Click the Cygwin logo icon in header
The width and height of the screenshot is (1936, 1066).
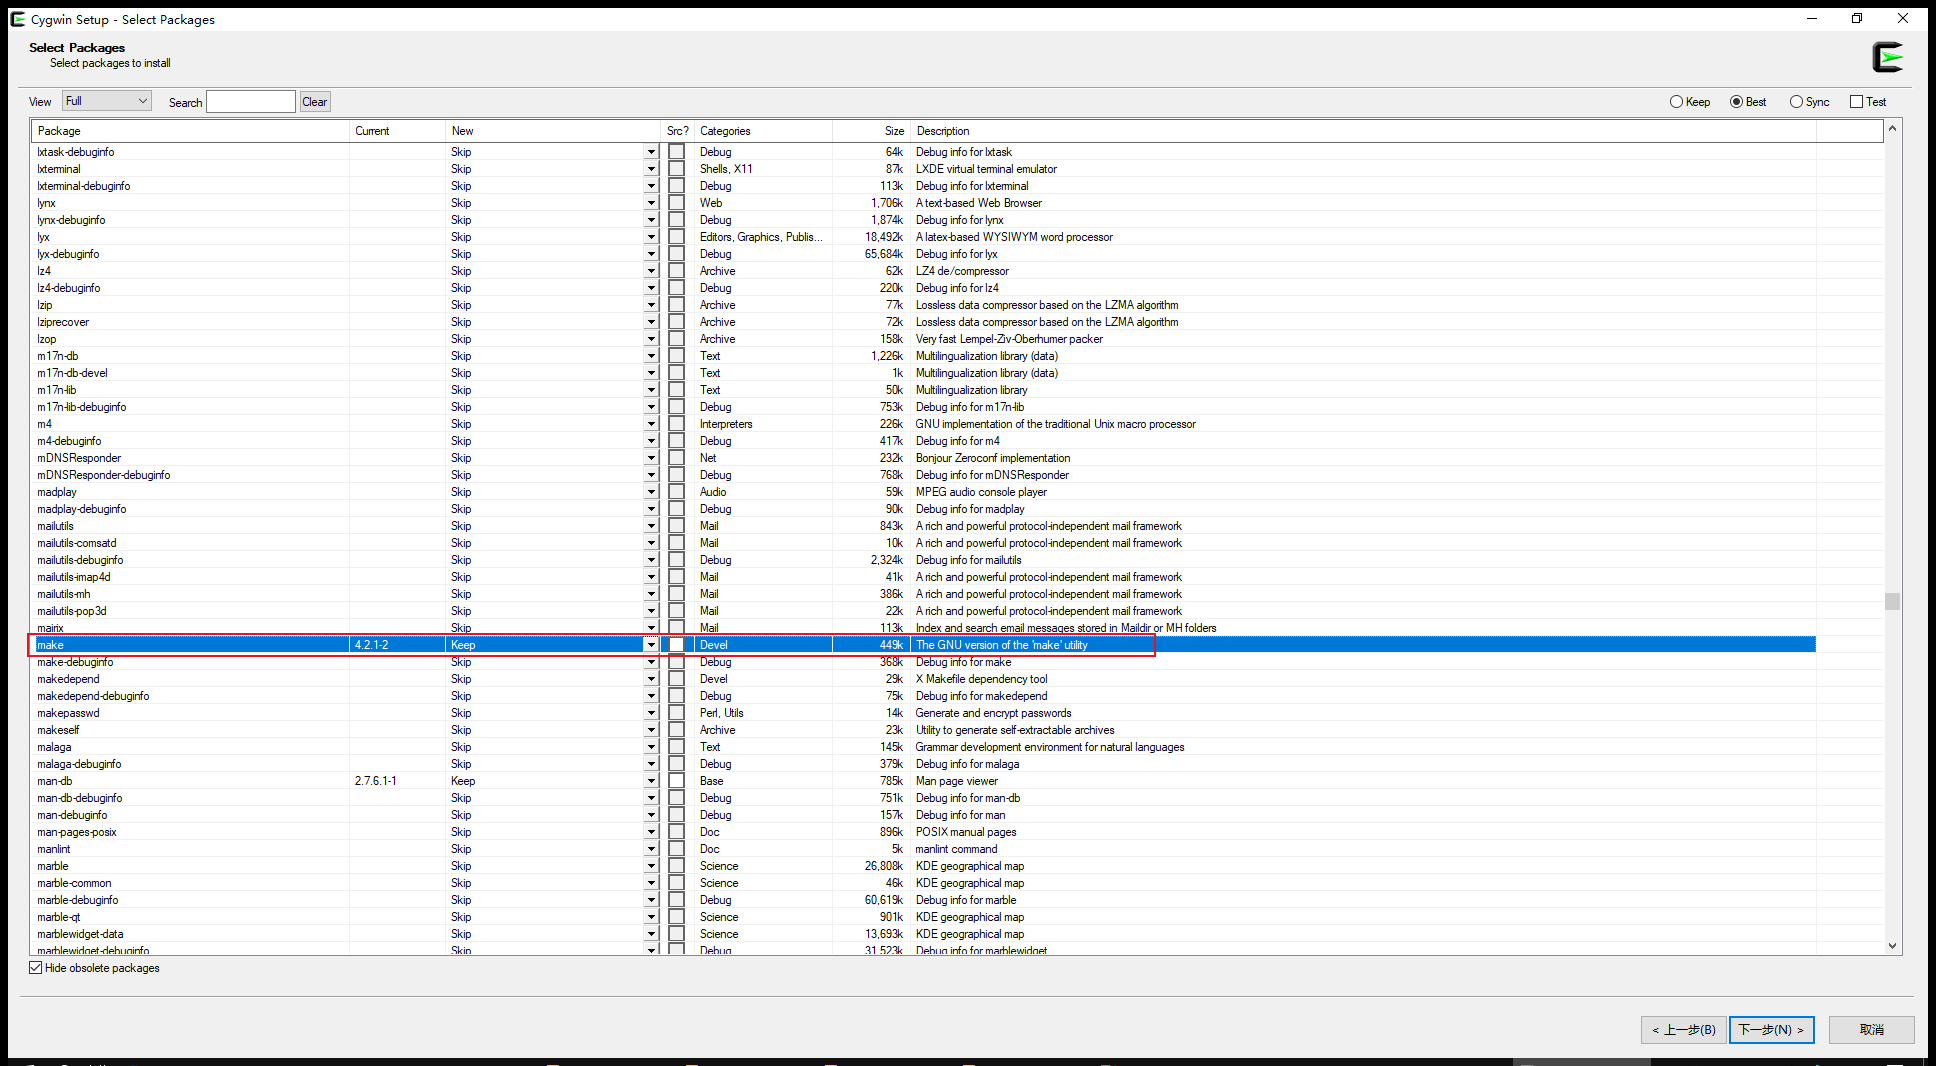(1888, 57)
